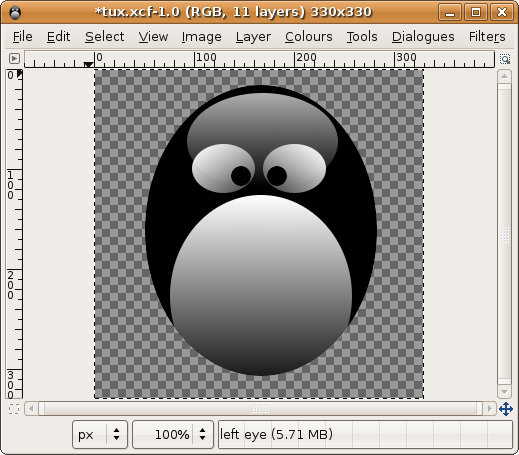Open the Select menu
Screen dimensions: 519x455
104,37
